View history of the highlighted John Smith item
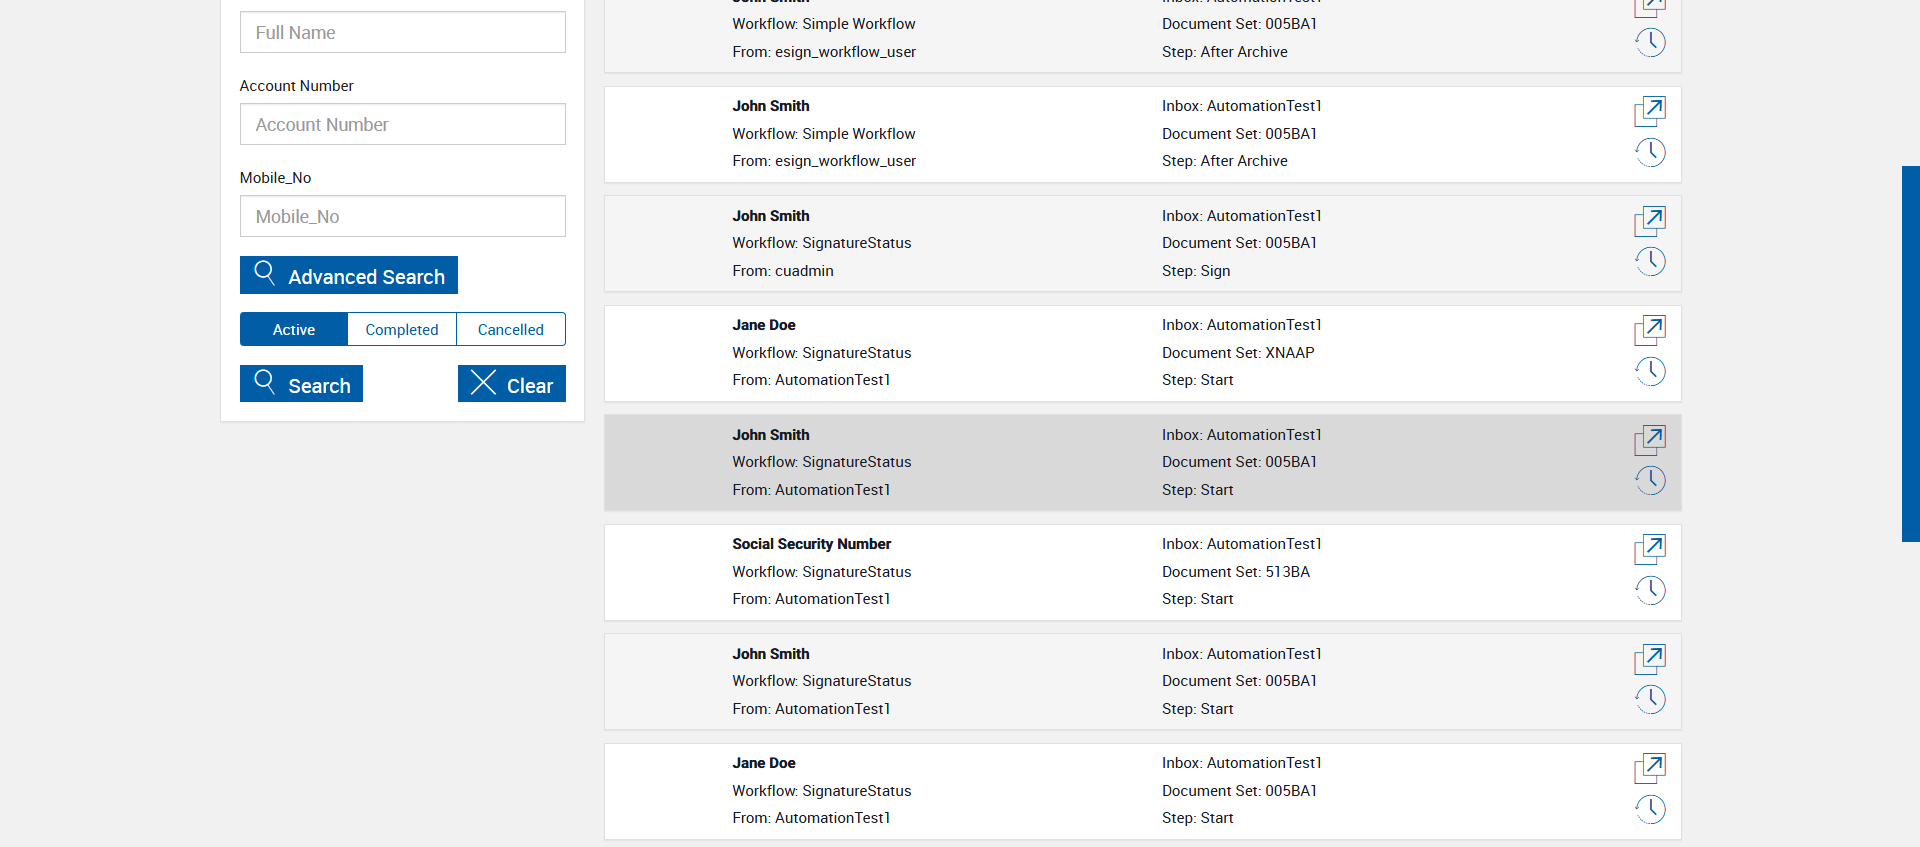 click(x=1650, y=480)
